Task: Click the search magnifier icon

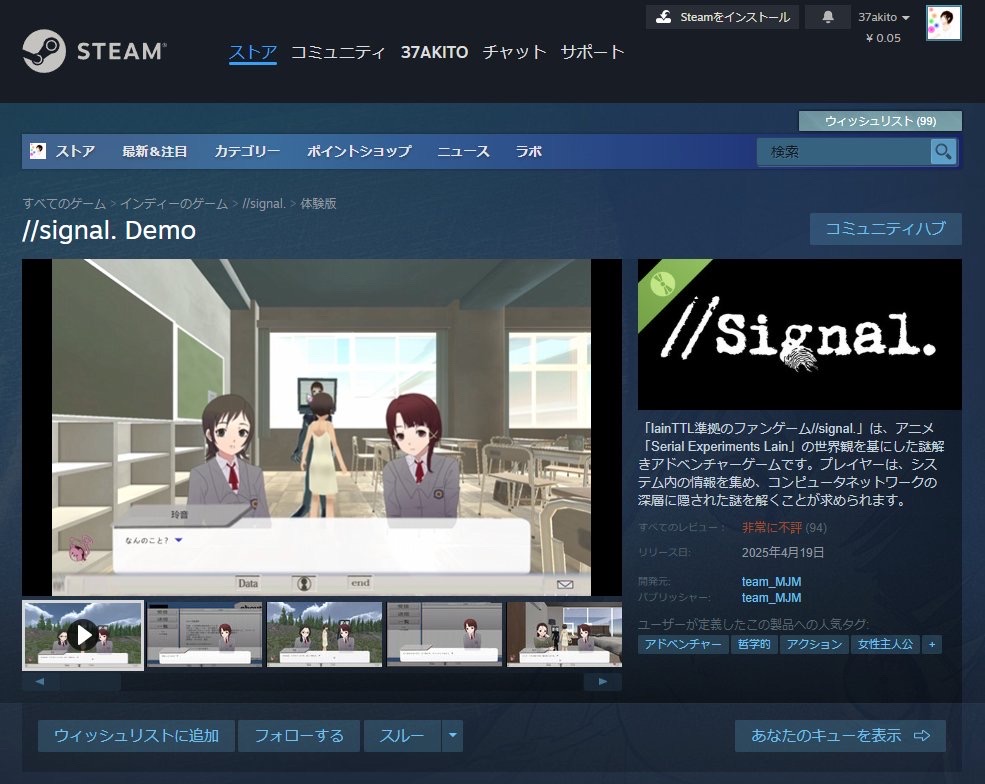Action: pos(943,151)
